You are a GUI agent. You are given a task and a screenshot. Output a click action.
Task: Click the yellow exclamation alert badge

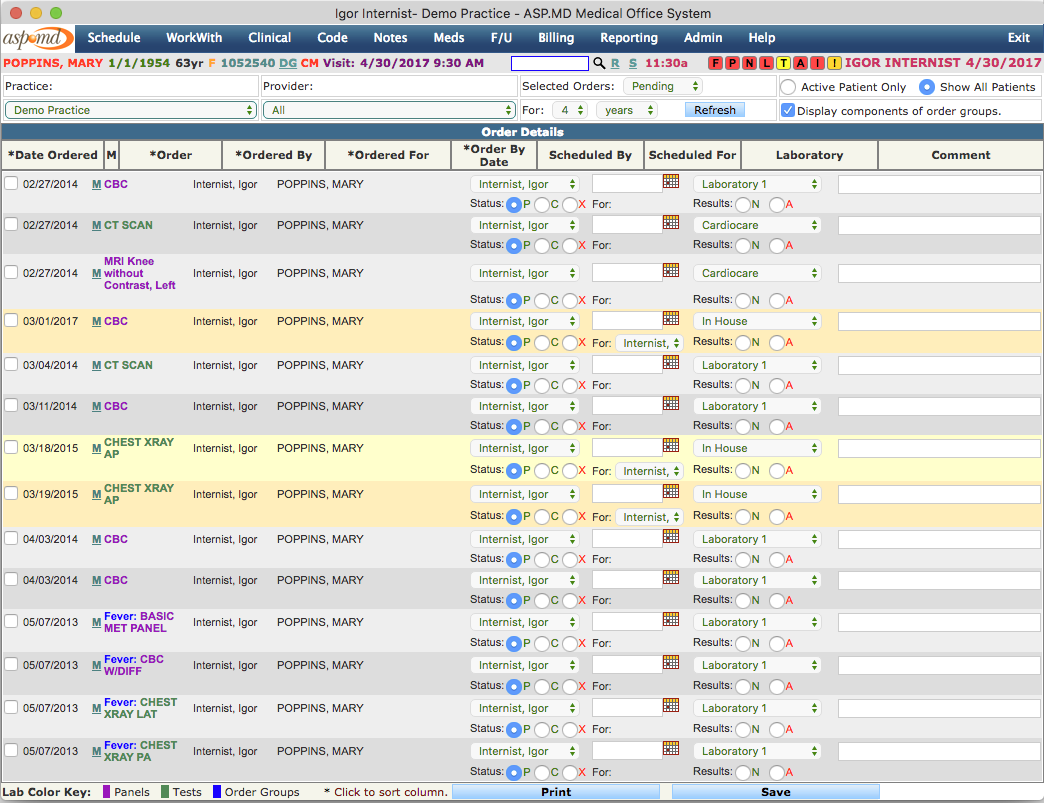click(x=834, y=63)
